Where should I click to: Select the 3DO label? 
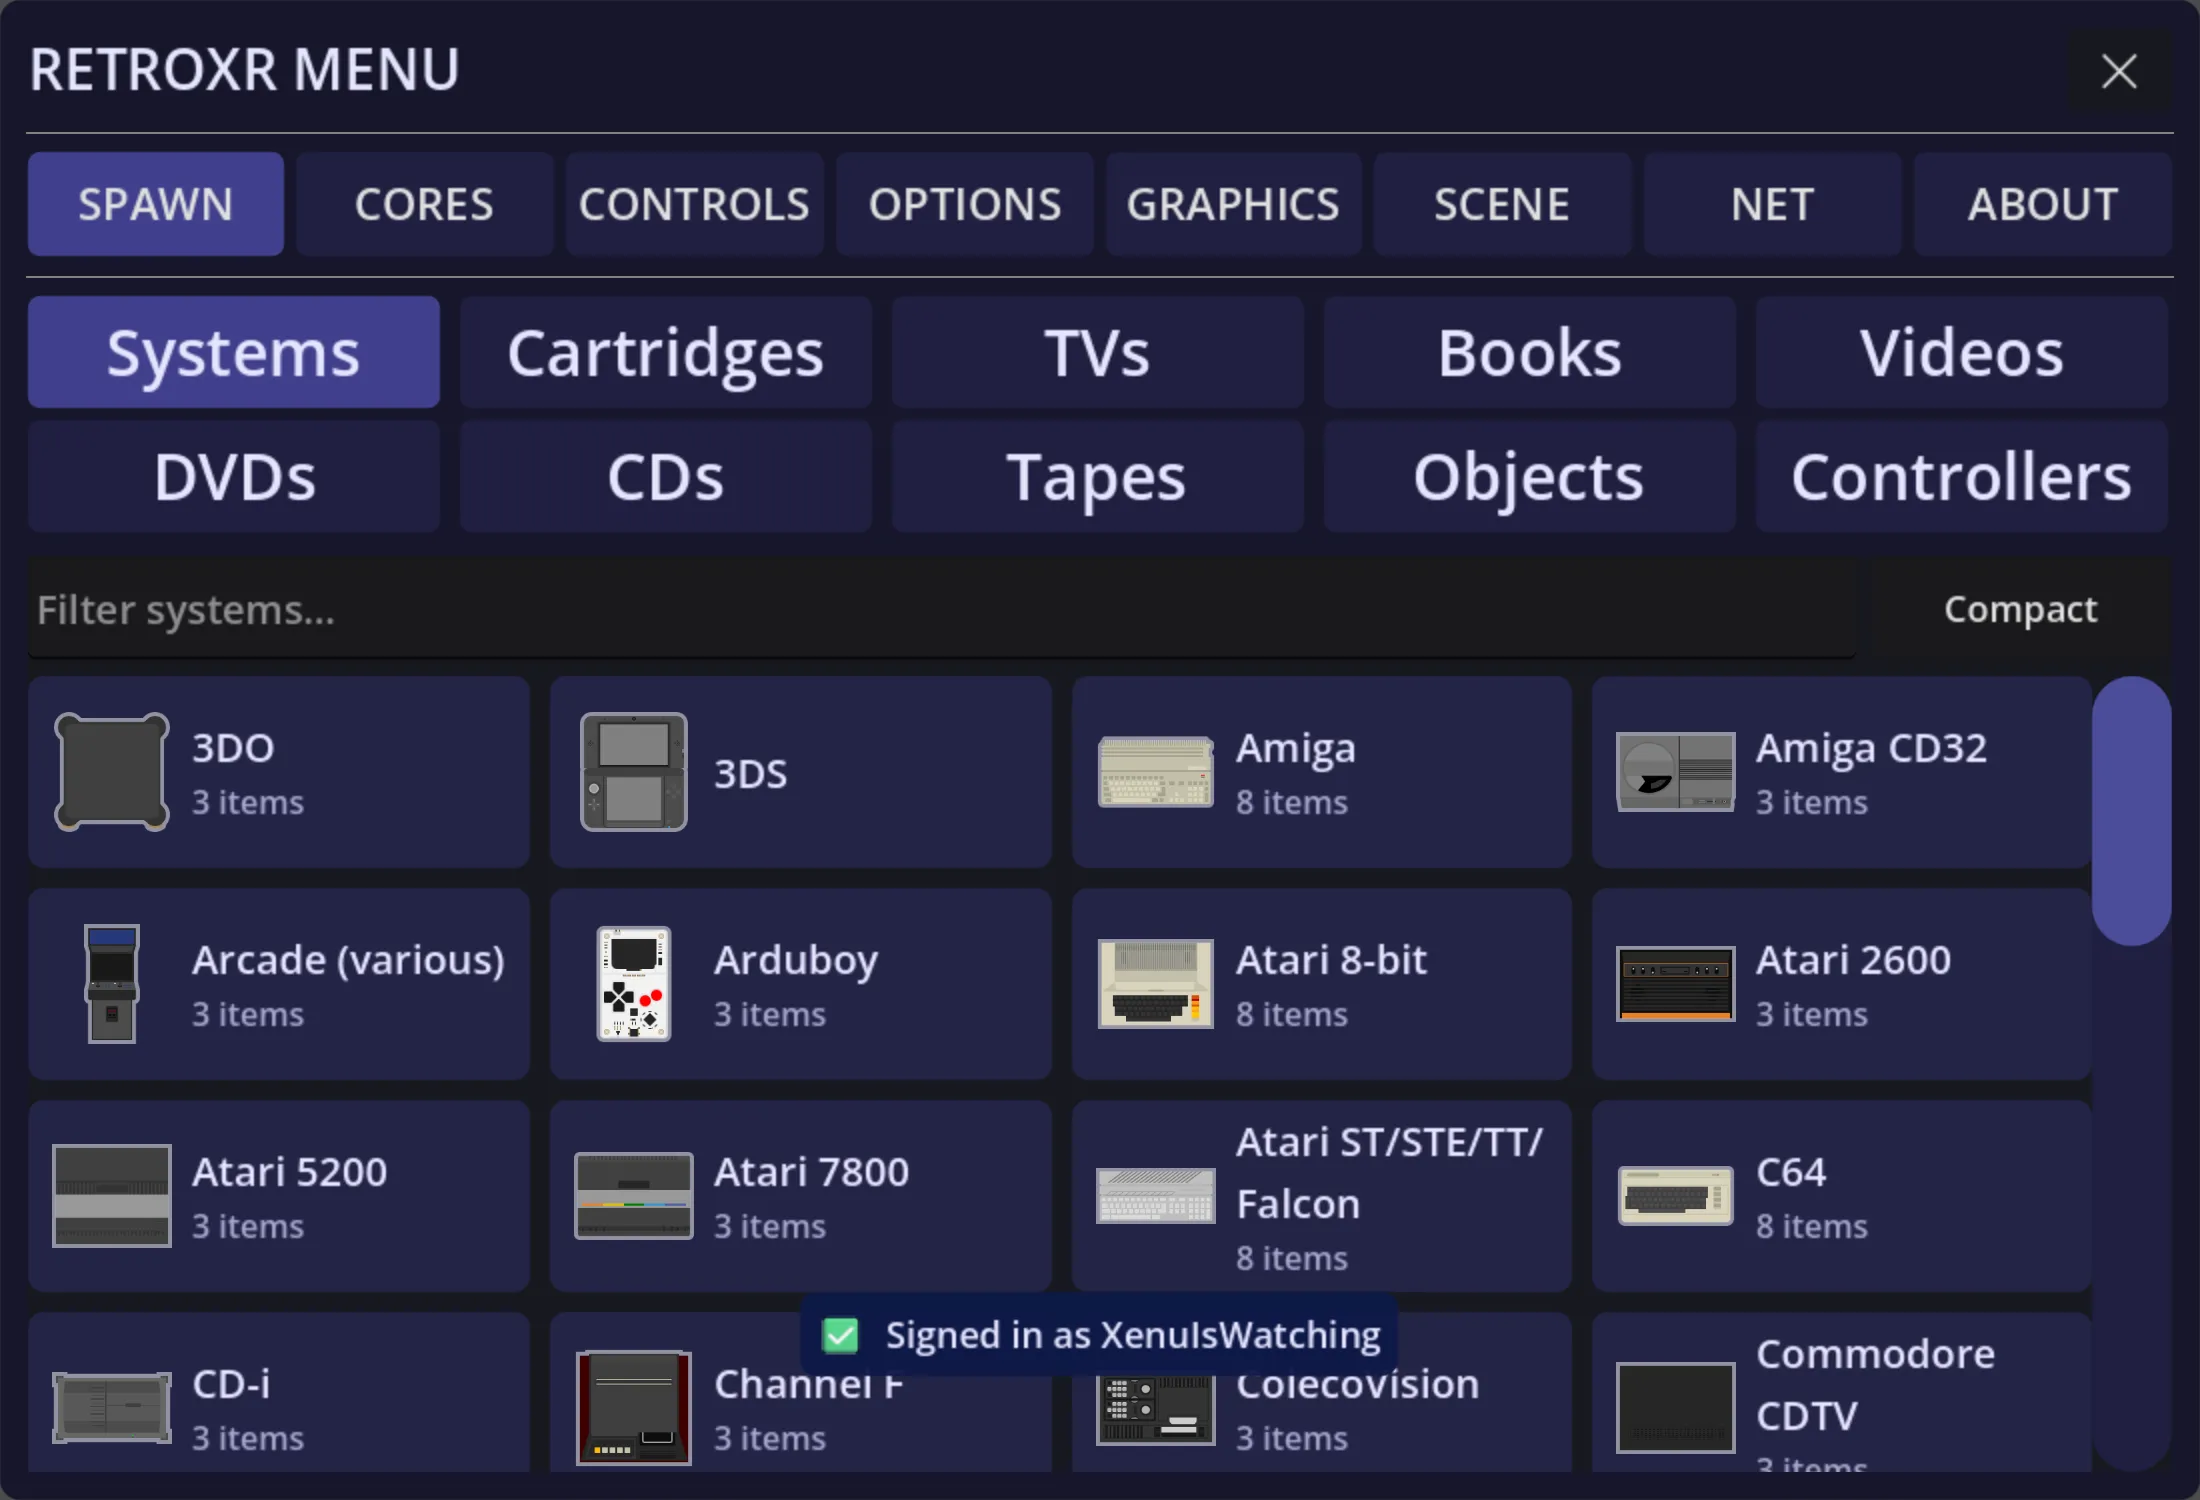pos(233,748)
